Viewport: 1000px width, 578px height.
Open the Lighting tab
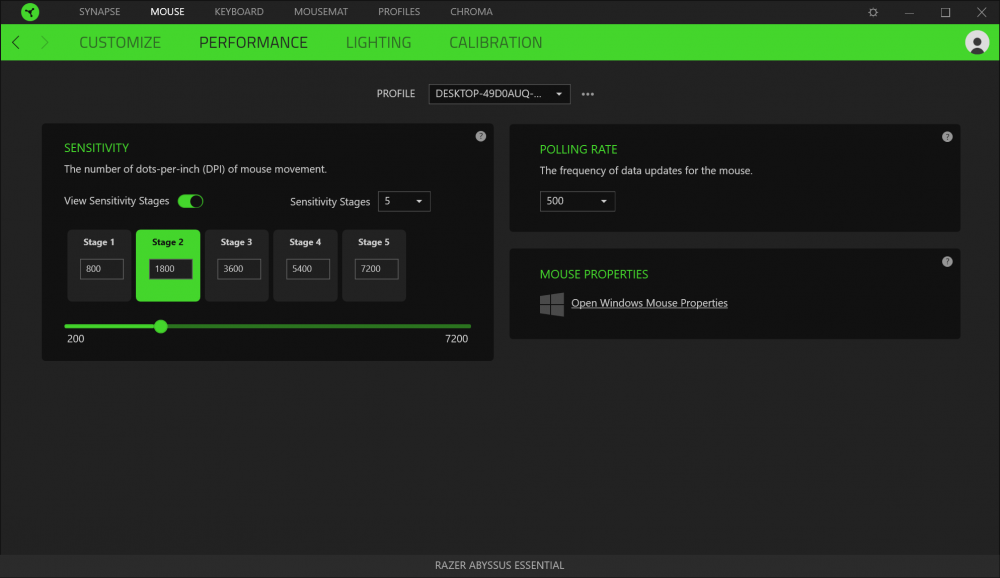(378, 43)
